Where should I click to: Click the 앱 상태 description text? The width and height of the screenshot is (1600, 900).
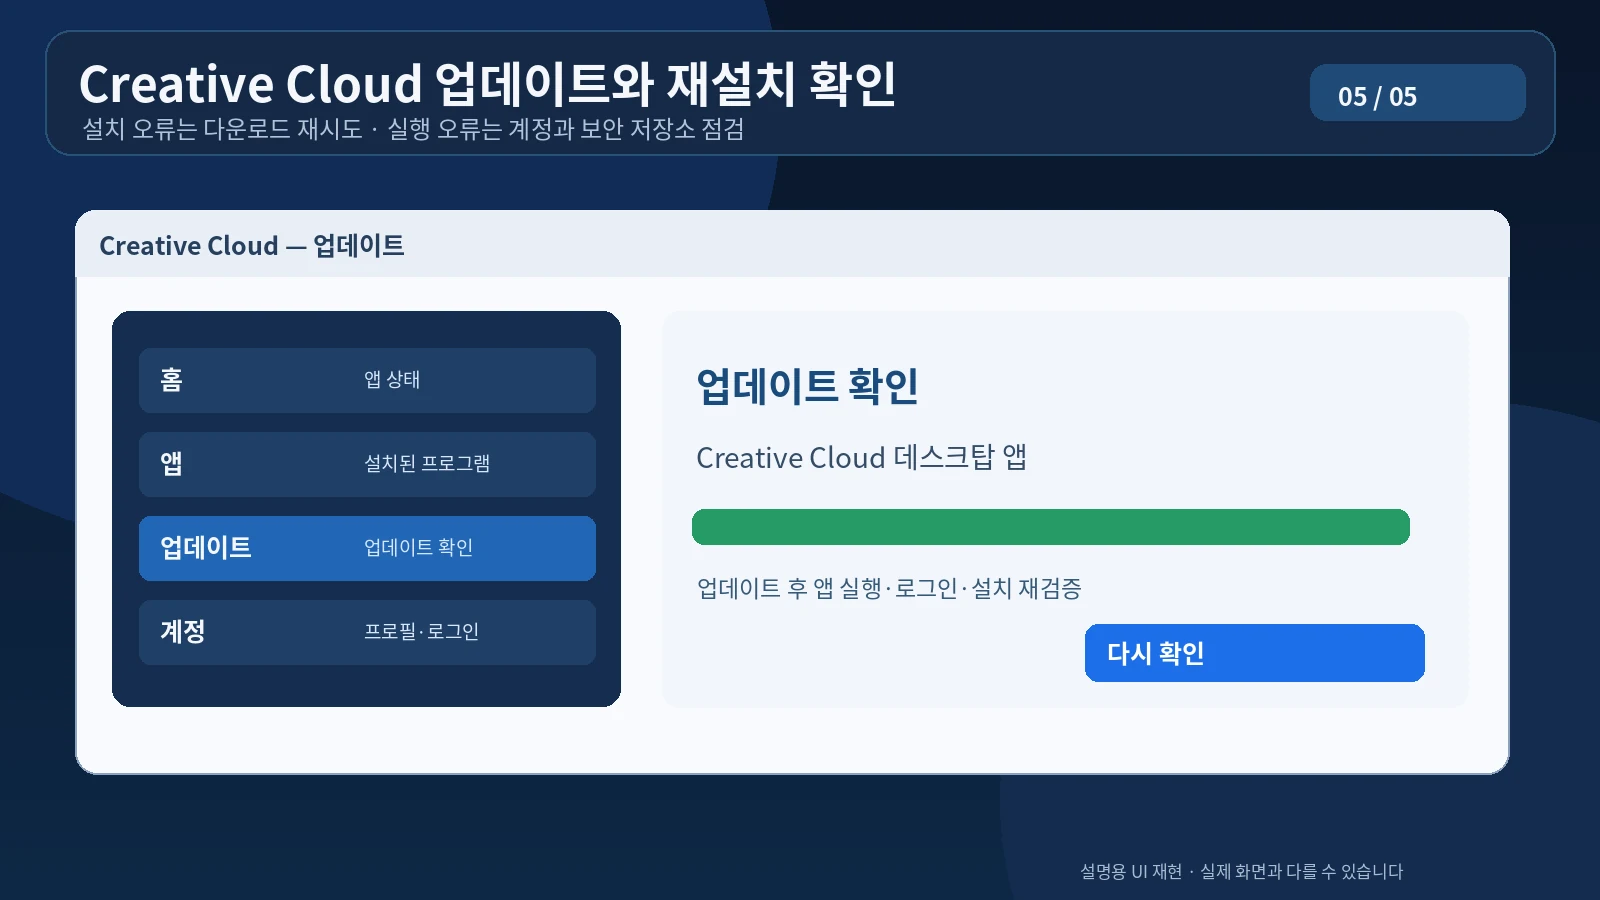point(392,380)
